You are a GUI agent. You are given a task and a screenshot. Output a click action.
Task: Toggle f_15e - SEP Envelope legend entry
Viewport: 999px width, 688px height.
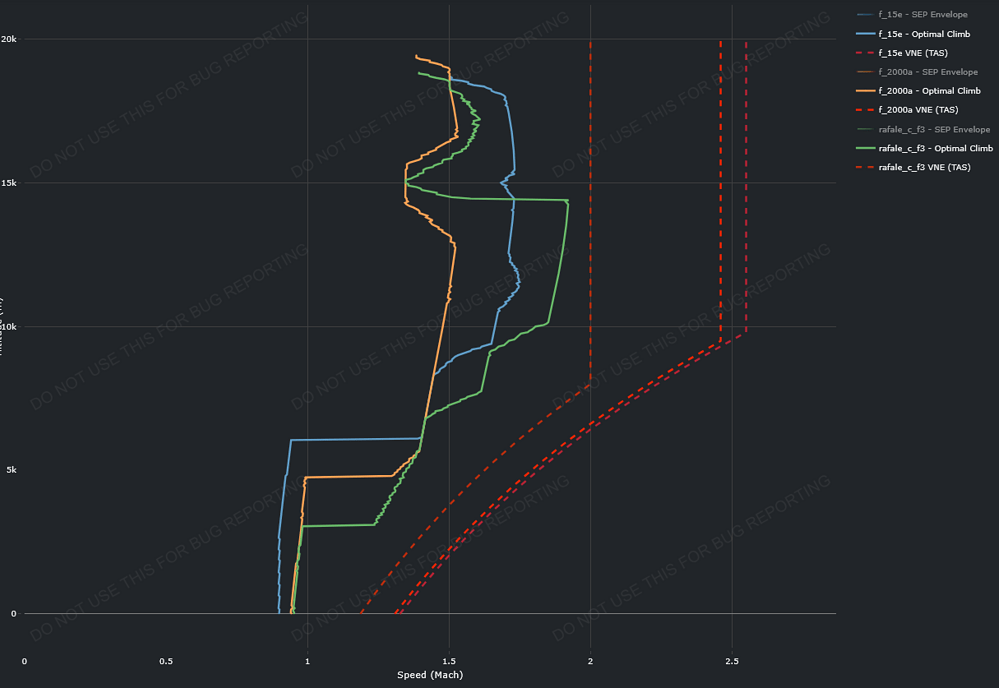point(913,15)
